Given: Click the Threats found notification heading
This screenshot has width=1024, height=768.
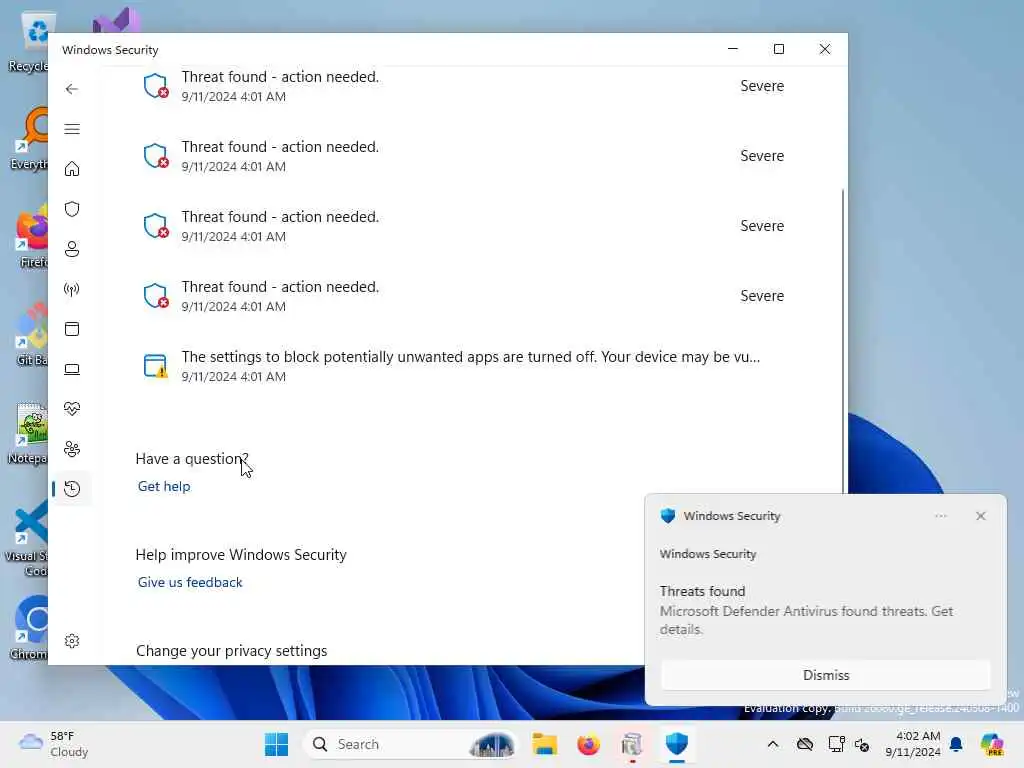Looking at the screenshot, I should [702, 591].
